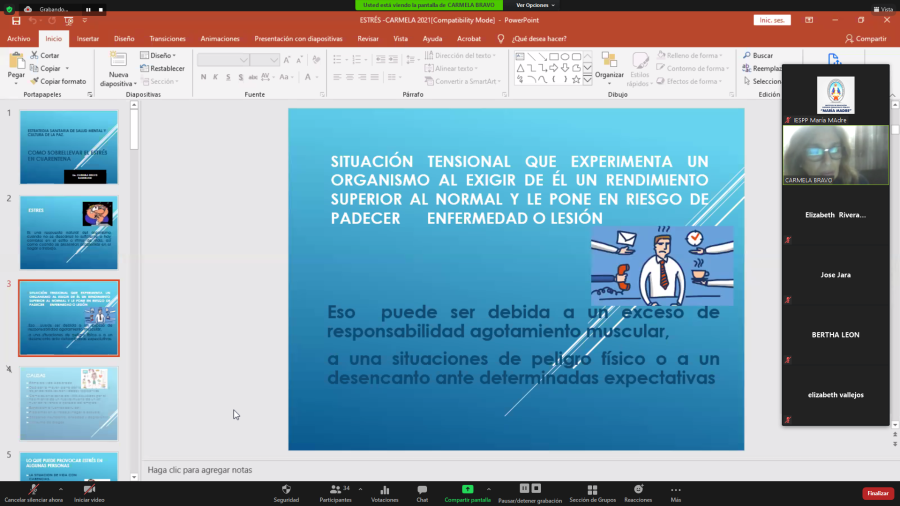Switch to the Insertar ribbon tab

(x=88, y=39)
